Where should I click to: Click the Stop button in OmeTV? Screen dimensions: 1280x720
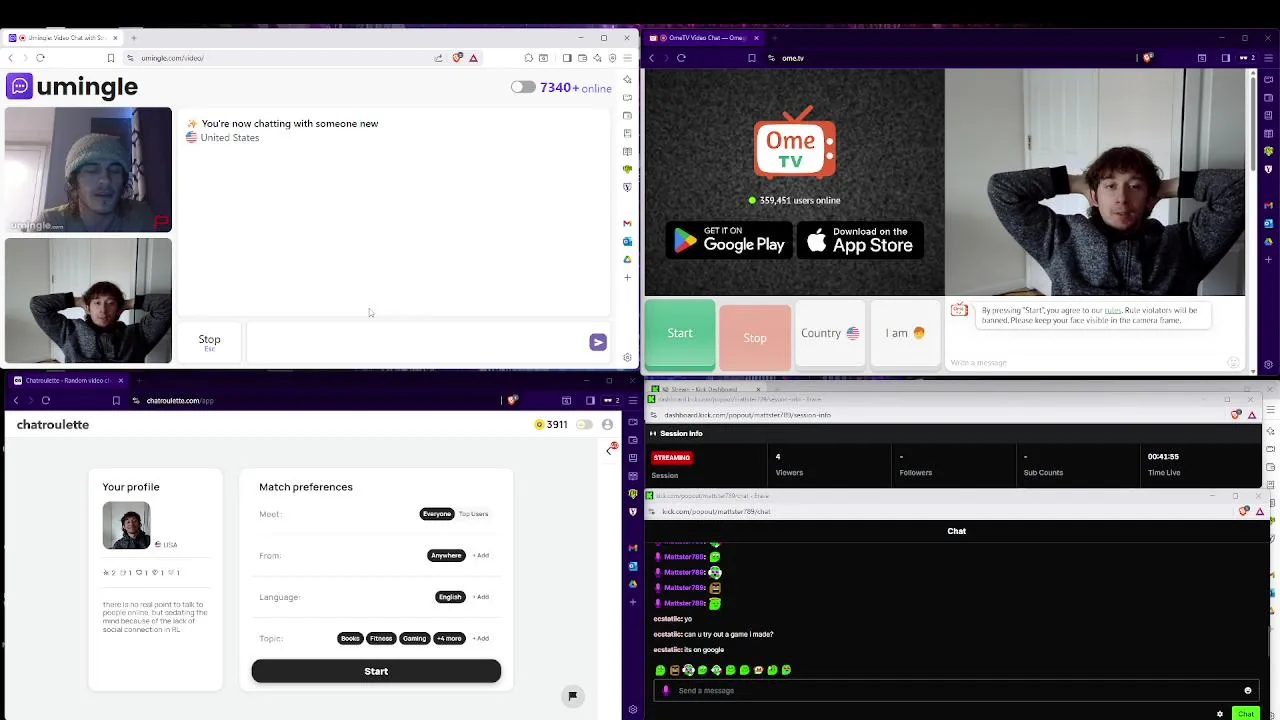click(755, 338)
